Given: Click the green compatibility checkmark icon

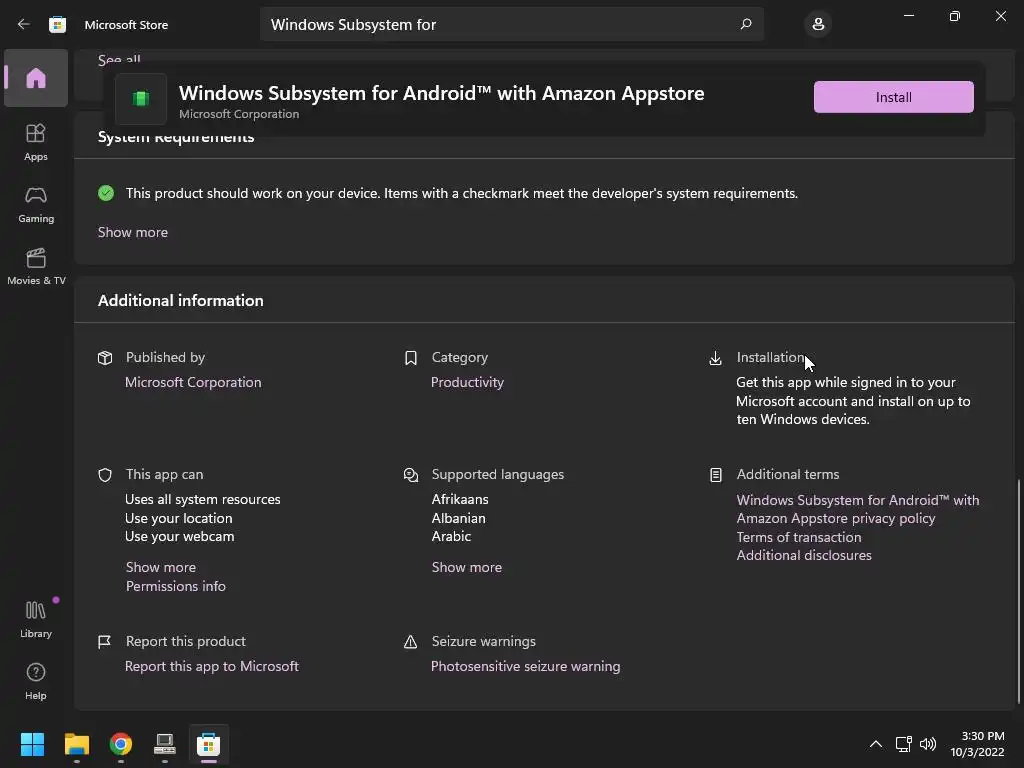Looking at the screenshot, I should pyautogui.click(x=106, y=193).
